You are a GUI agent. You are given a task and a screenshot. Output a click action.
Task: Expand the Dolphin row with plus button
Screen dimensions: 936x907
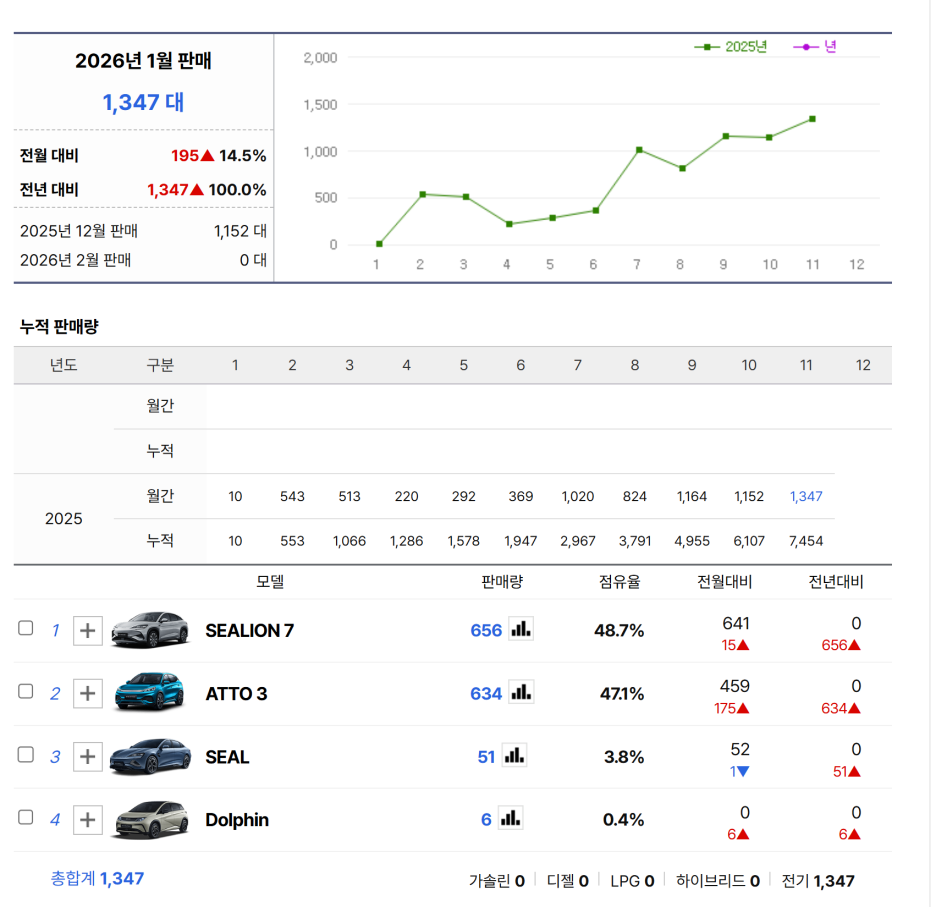(x=88, y=820)
